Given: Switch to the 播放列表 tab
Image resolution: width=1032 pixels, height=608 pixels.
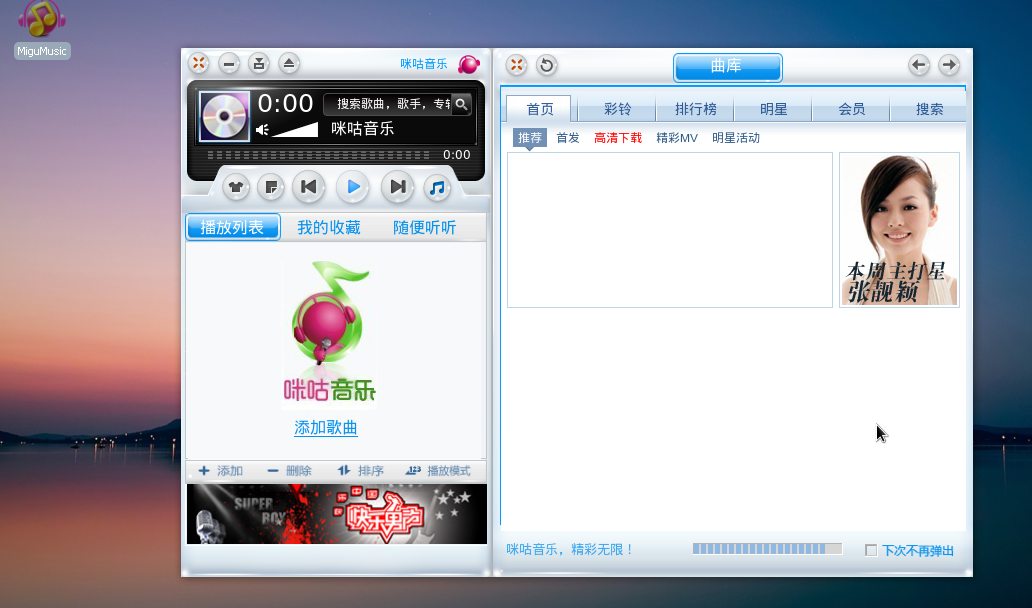Looking at the screenshot, I should [x=232, y=227].
